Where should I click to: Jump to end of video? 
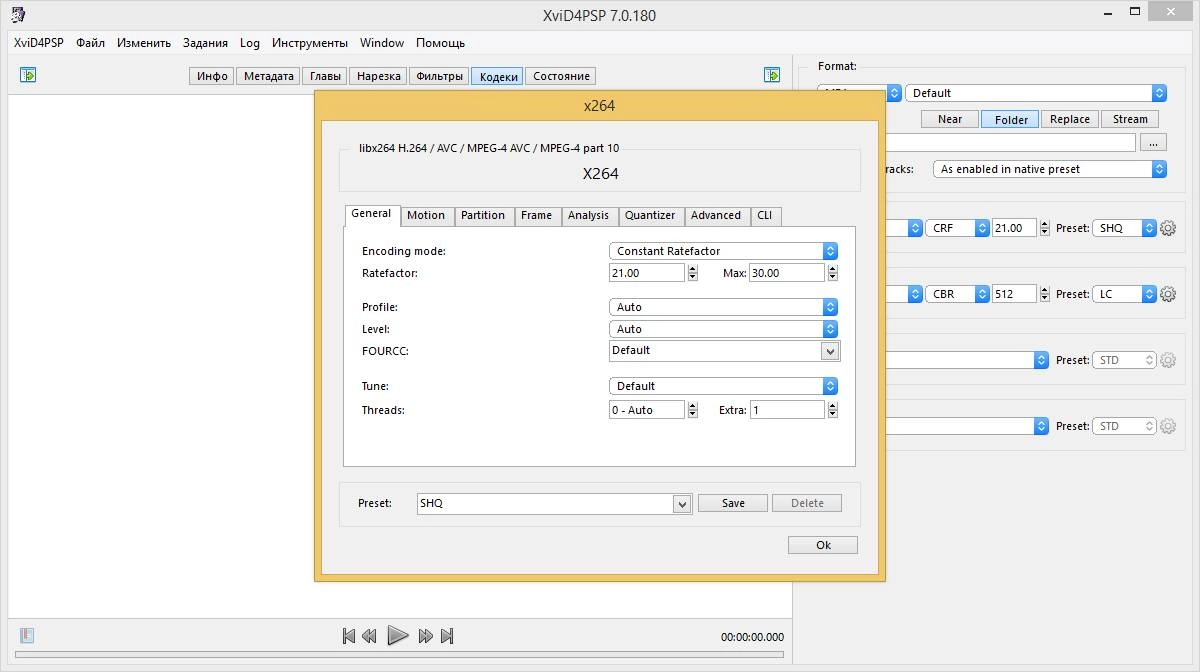[x=447, y=636]
